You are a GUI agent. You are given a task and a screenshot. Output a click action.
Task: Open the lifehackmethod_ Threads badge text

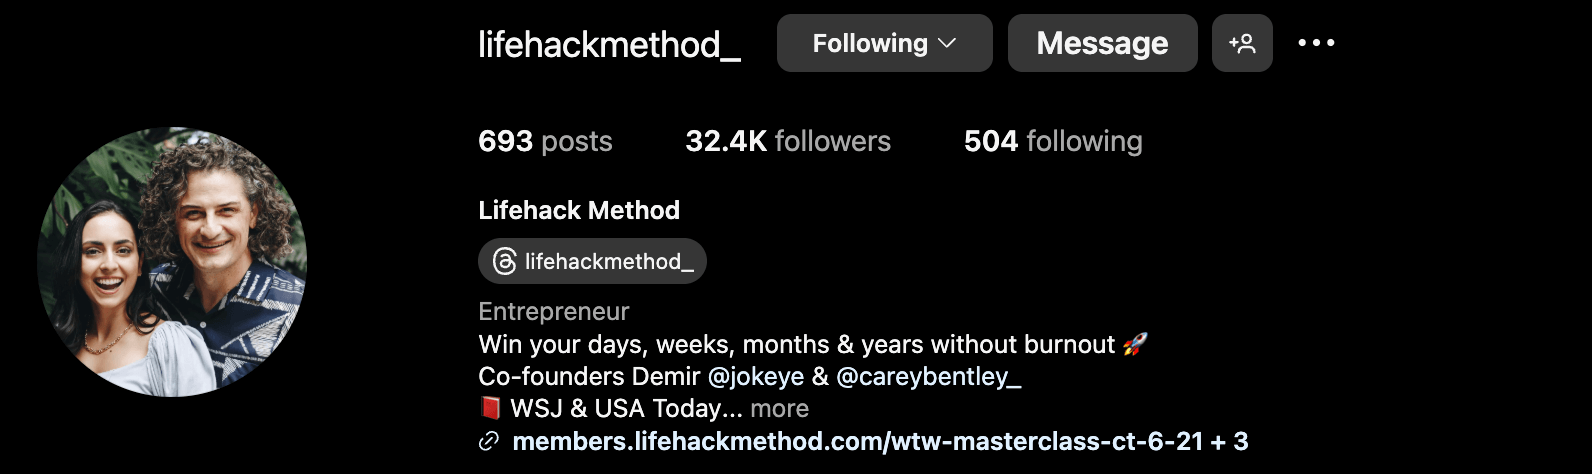tap(609, 262)
